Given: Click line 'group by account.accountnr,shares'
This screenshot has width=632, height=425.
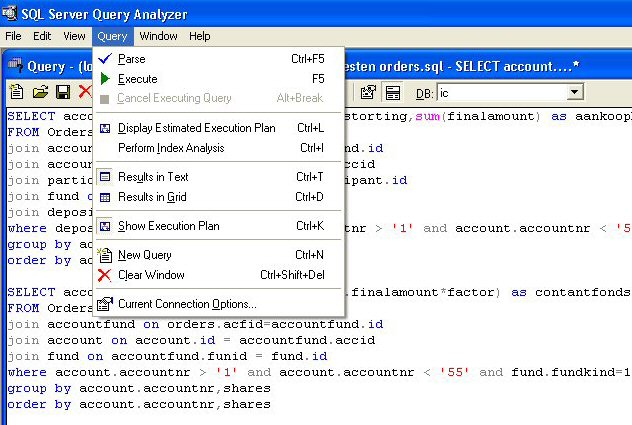Looking at the screenshot, I should [139, 388].
